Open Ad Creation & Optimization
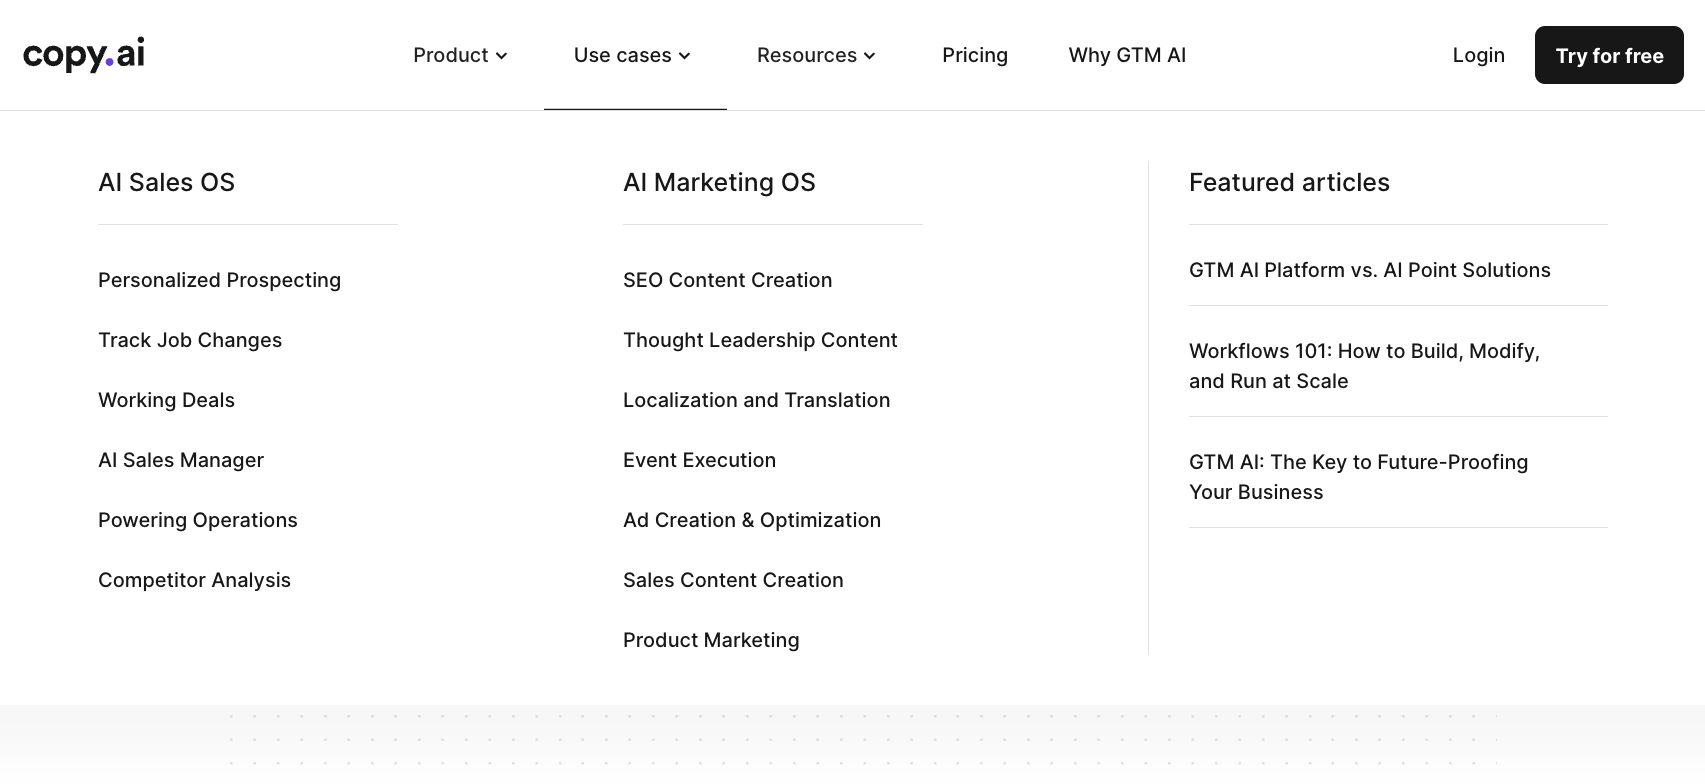Viewport: 1705px width, 784px height. coord(752,520)
